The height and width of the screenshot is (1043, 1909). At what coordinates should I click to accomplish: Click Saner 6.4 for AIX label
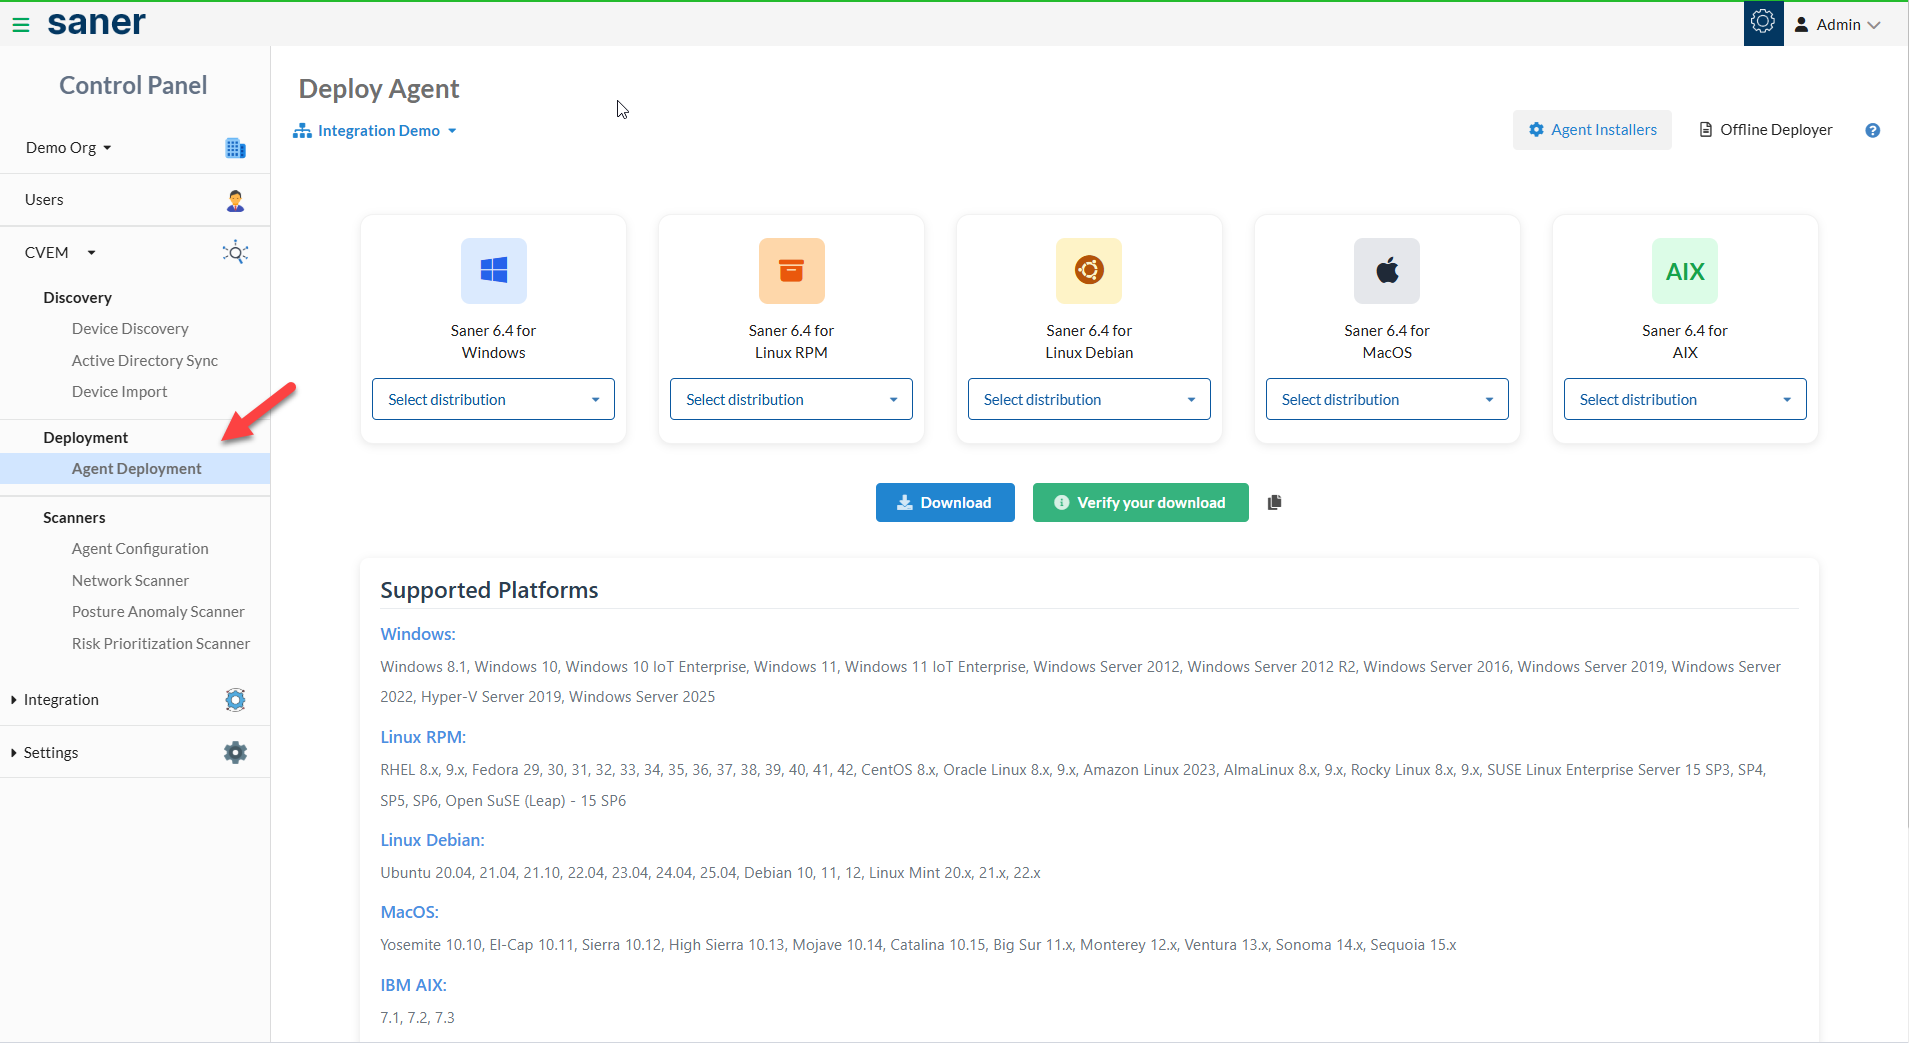[x=1685, y=342]
